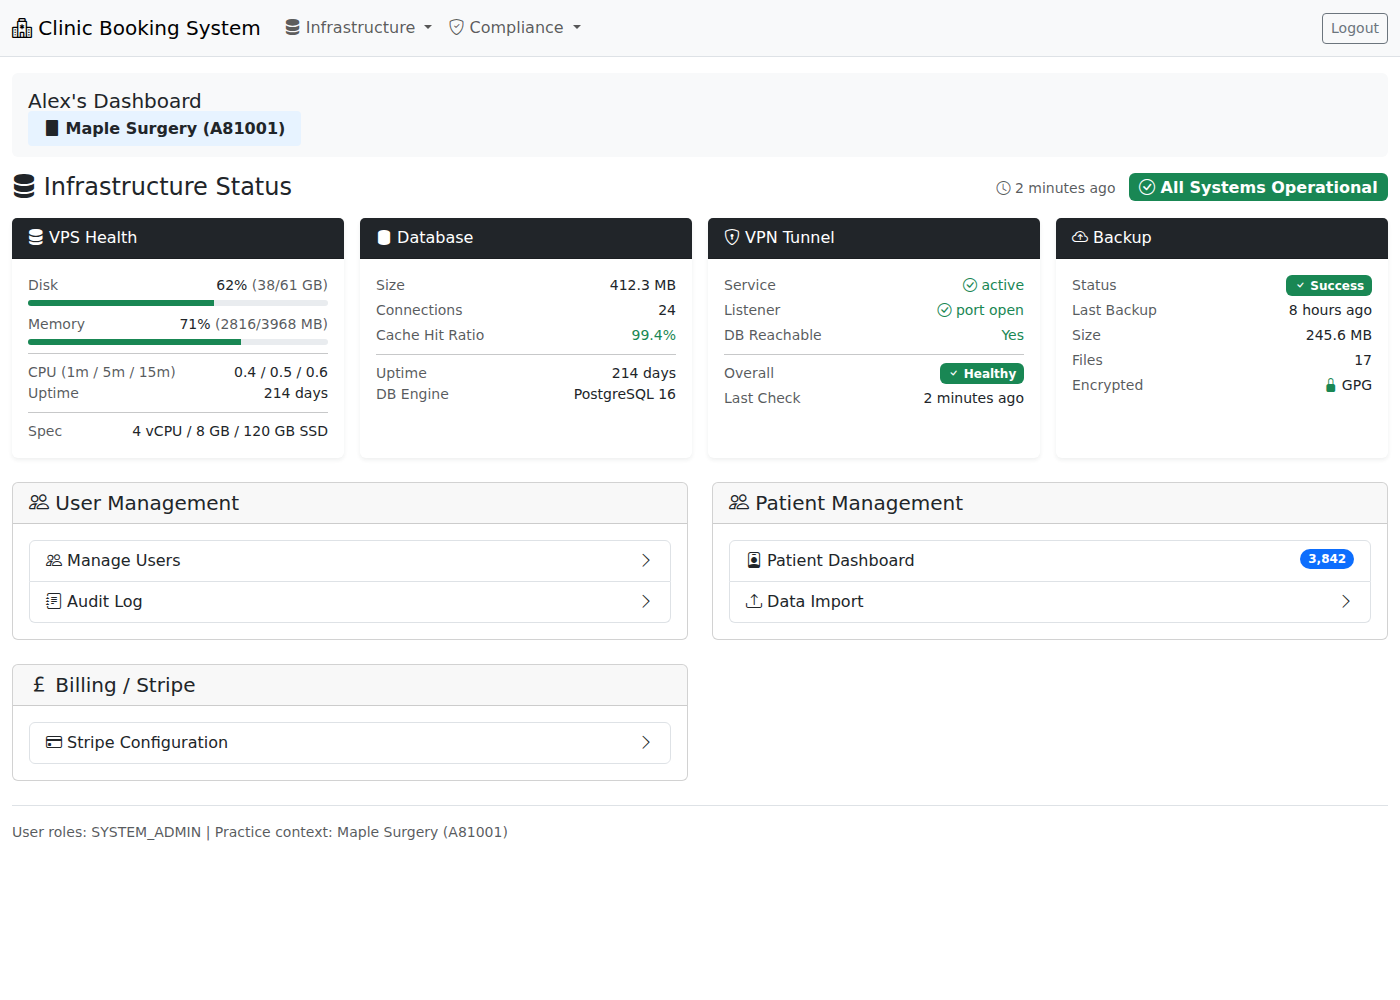Click the chevron on Manage Users row
Viewport: 1400px width, 1000px height.
tap(646, 560)
